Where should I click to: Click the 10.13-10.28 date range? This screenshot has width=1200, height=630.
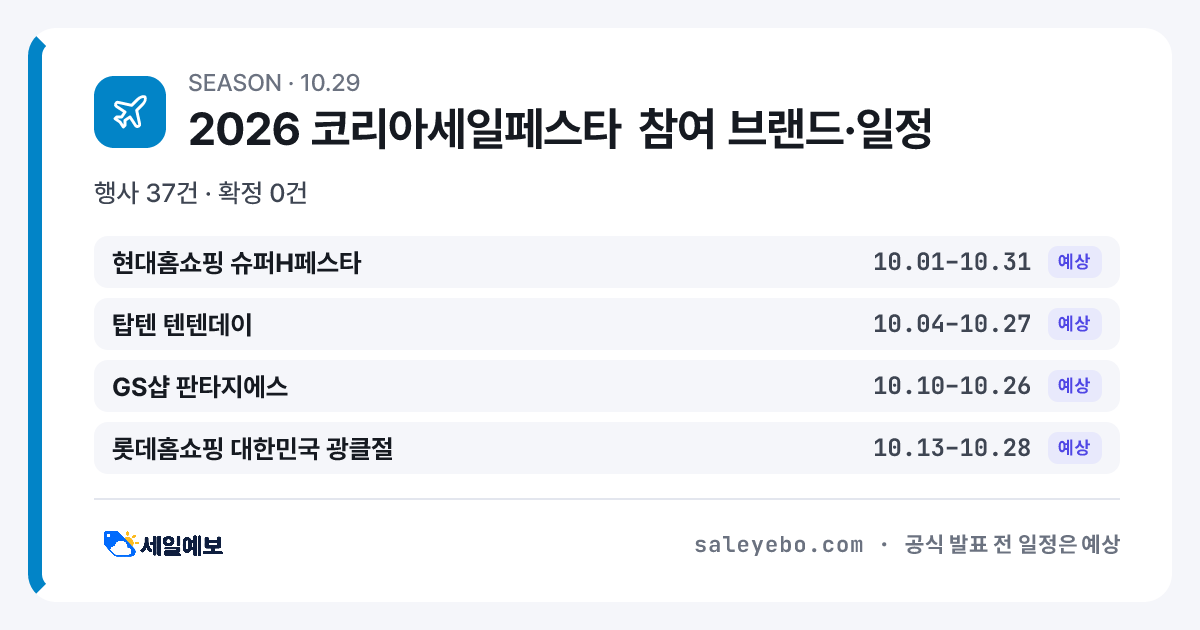[952, 448]
